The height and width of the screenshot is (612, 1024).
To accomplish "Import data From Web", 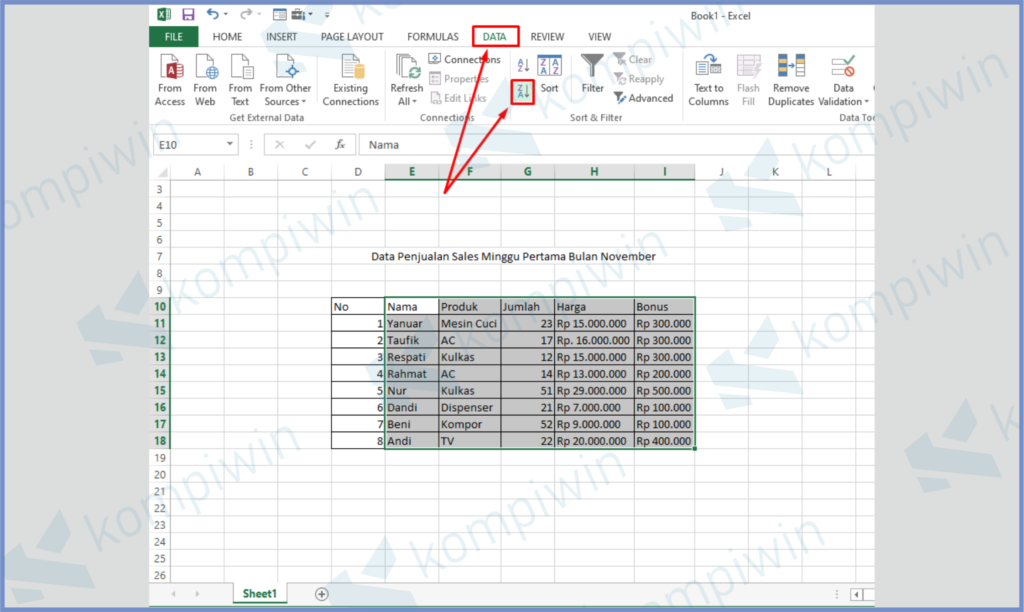I will [205, 80].
